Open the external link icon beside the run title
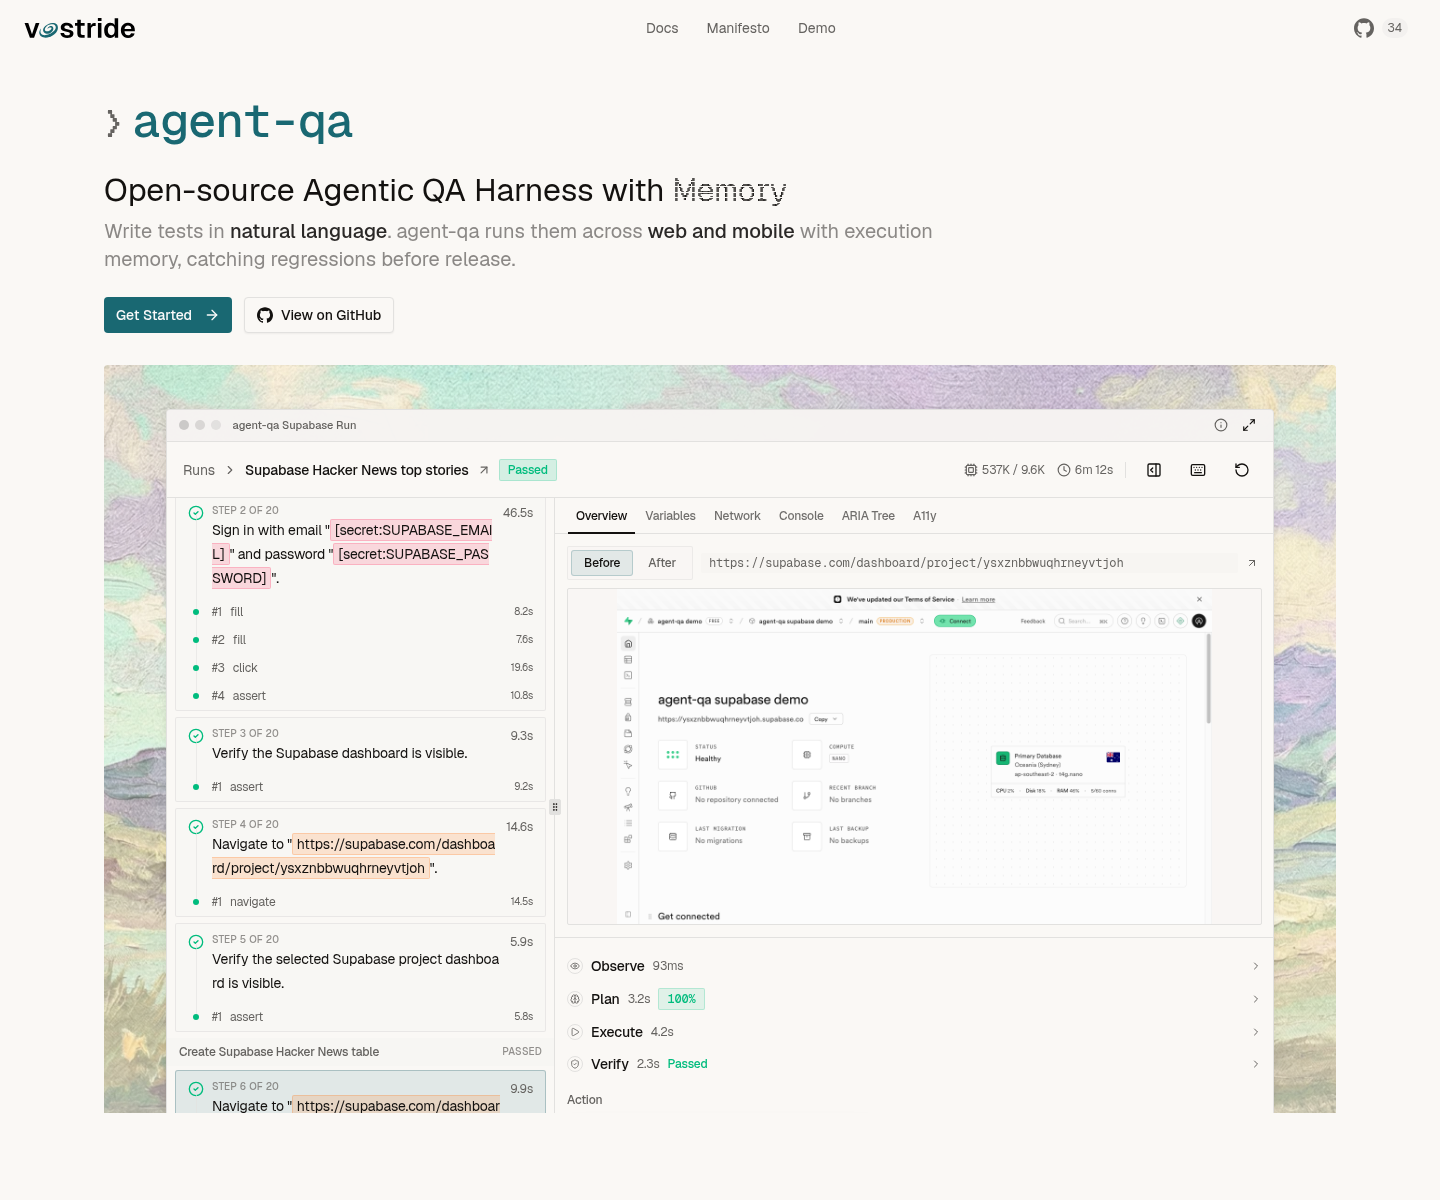Image resolution: width=1440 pixels, height=1200 pixels. click(x=484, y=470)
